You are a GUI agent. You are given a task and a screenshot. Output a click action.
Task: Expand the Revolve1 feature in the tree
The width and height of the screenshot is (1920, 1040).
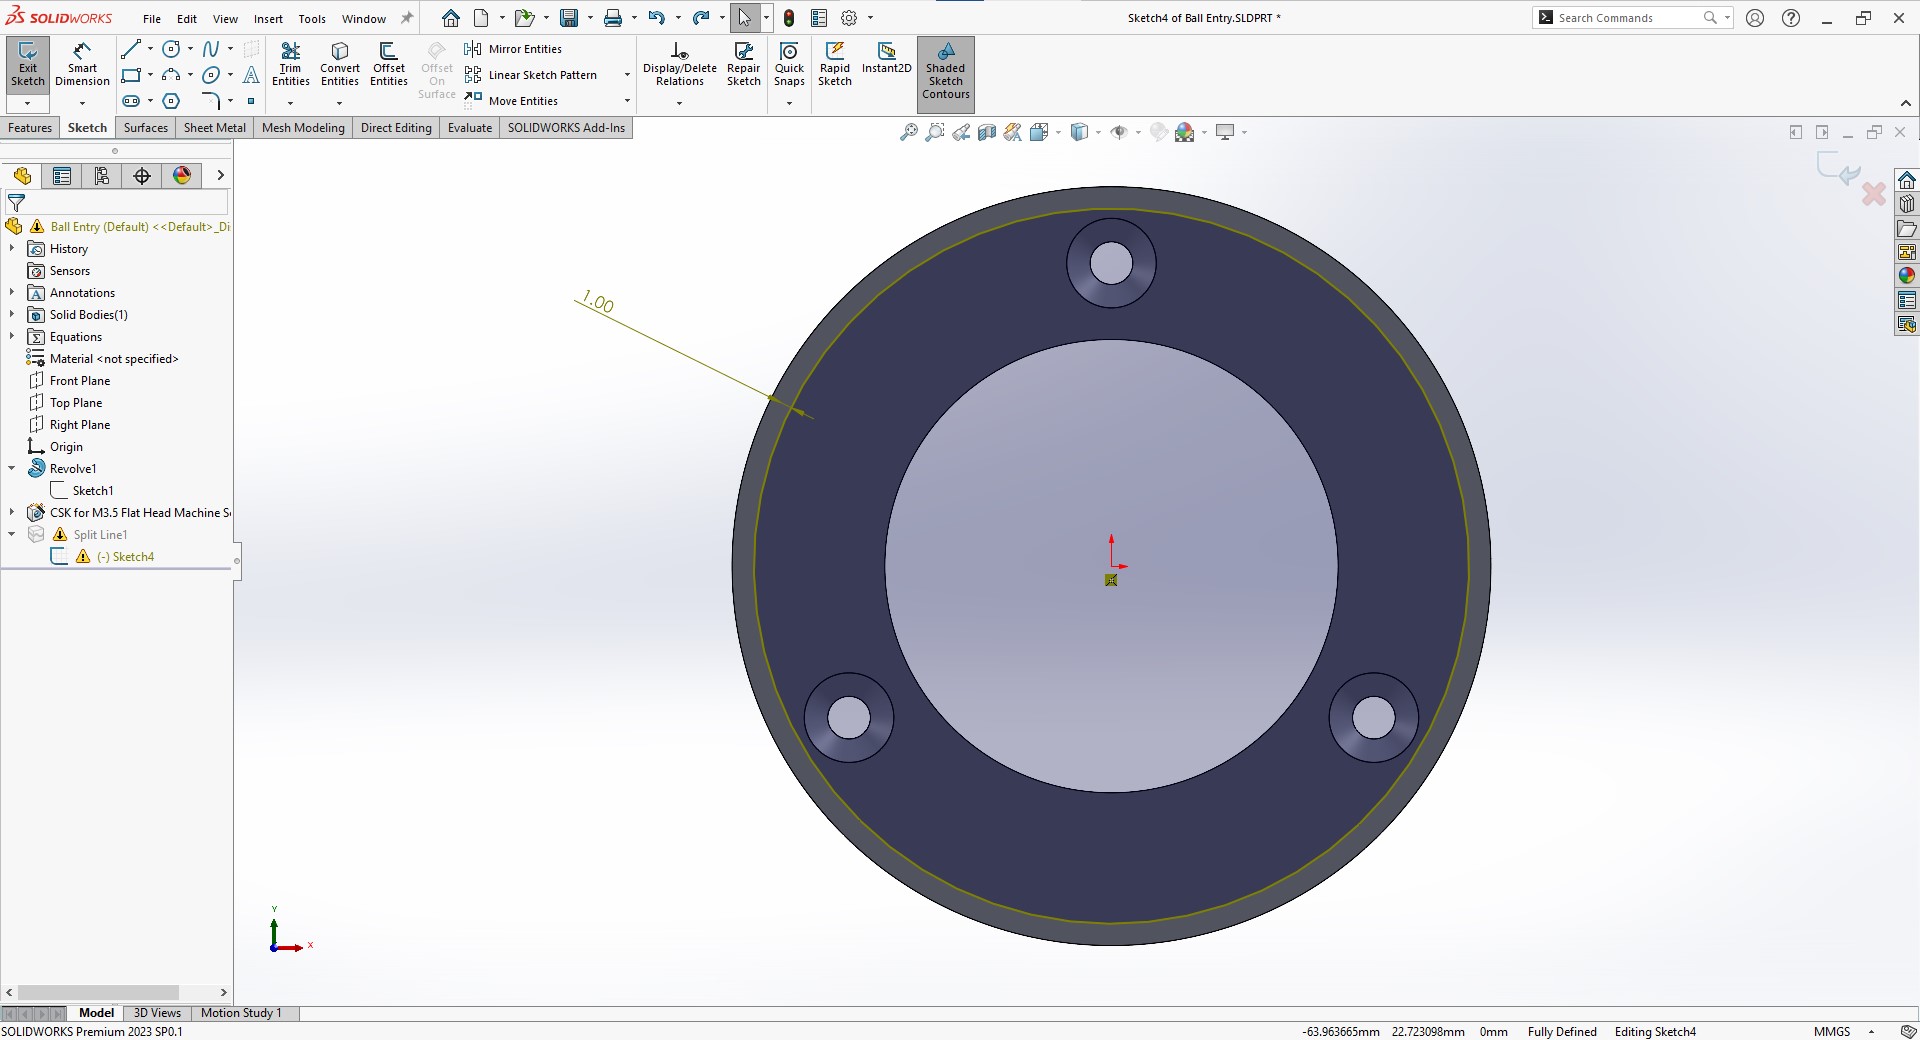[x=11, y=468]
